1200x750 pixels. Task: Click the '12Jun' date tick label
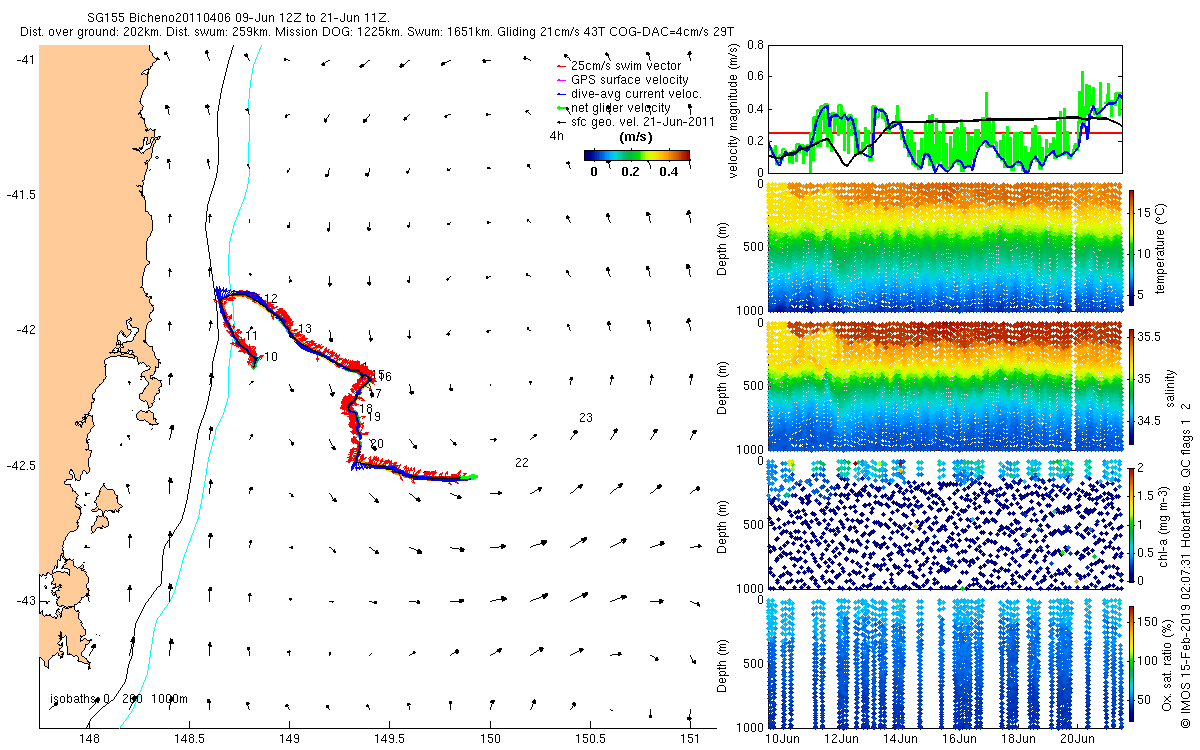[841, 738]
